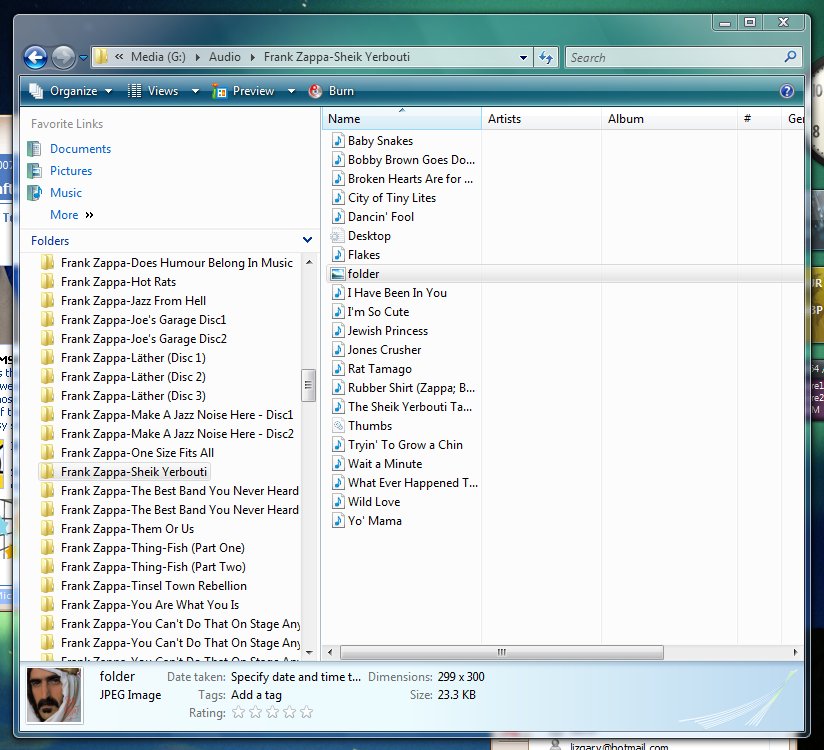This screenshot has height=750, width=824.
Task: Select Frank Zappa-Läther (Disc 2) folder
Action: tap(133, 377)
